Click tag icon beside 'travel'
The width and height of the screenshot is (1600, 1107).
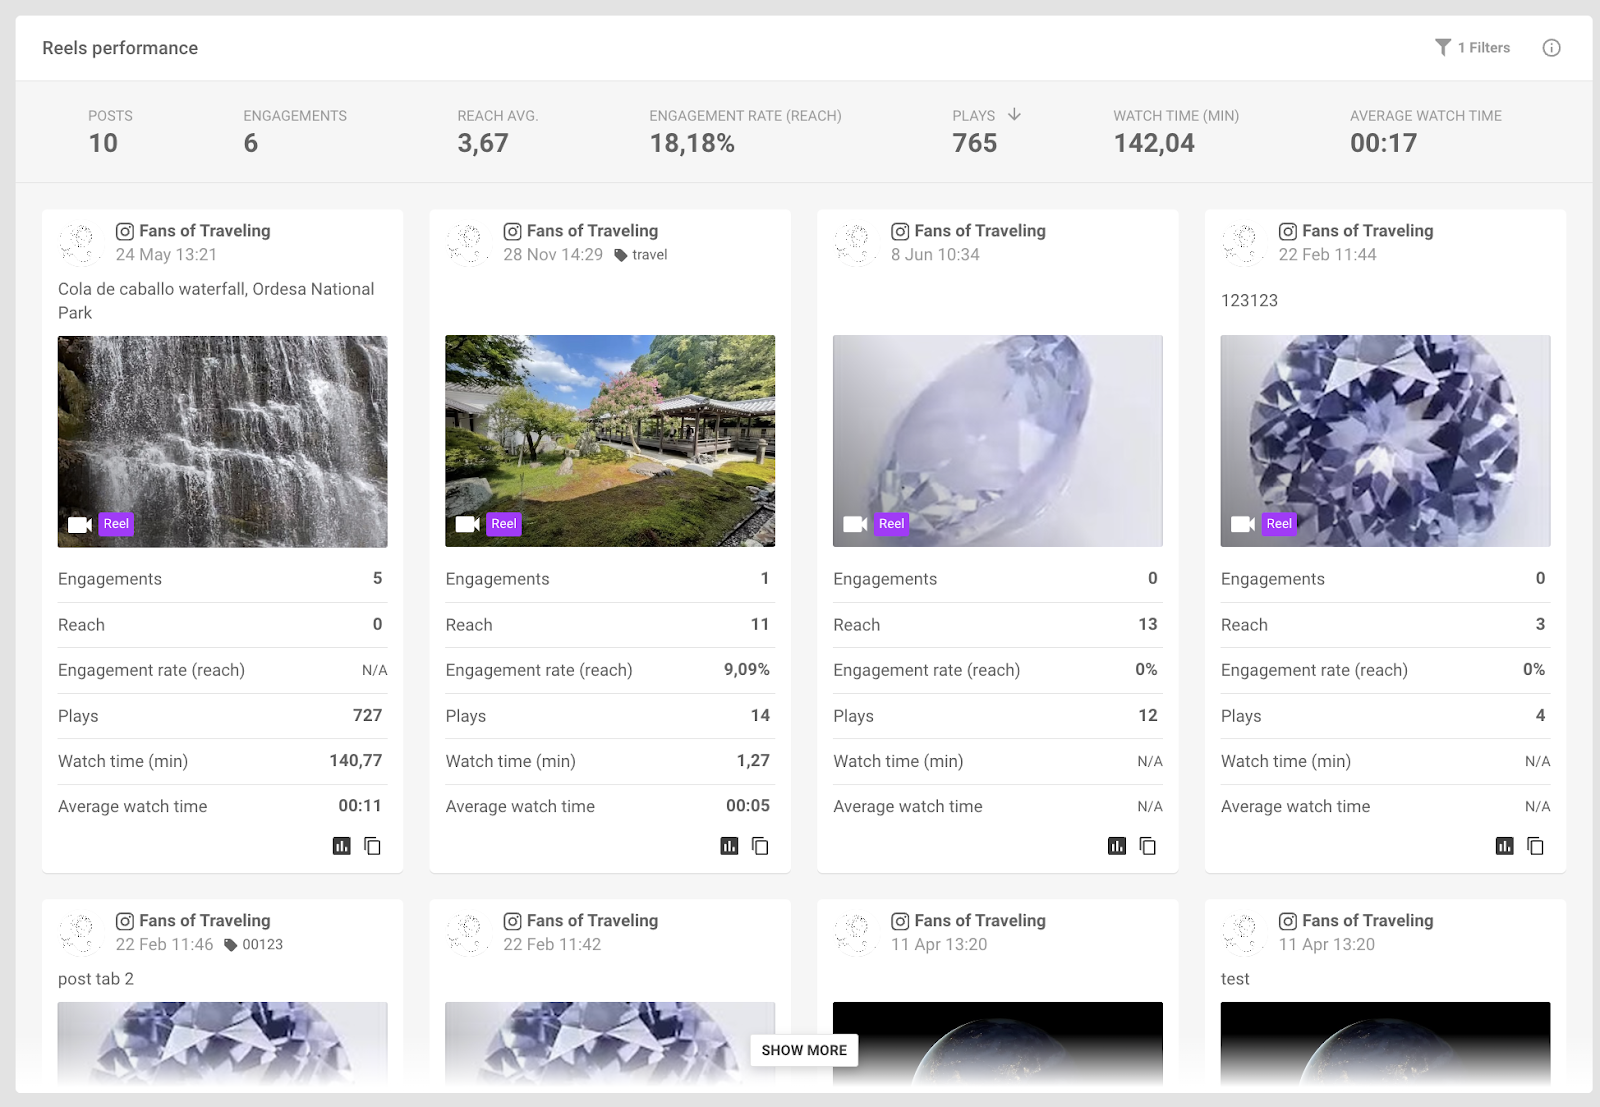[x=620, y=255]
